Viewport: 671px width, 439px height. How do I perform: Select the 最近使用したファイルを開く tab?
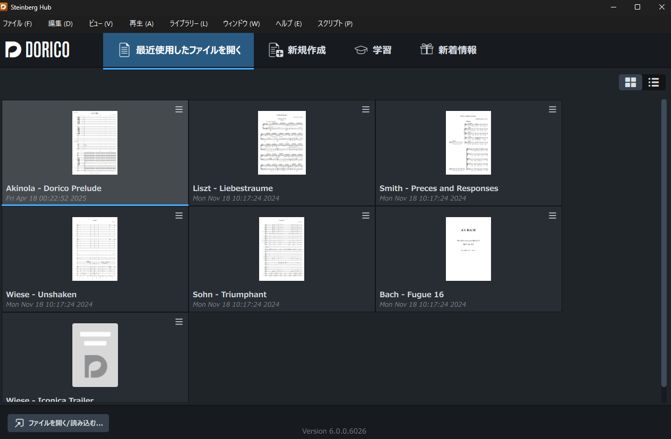178,50
